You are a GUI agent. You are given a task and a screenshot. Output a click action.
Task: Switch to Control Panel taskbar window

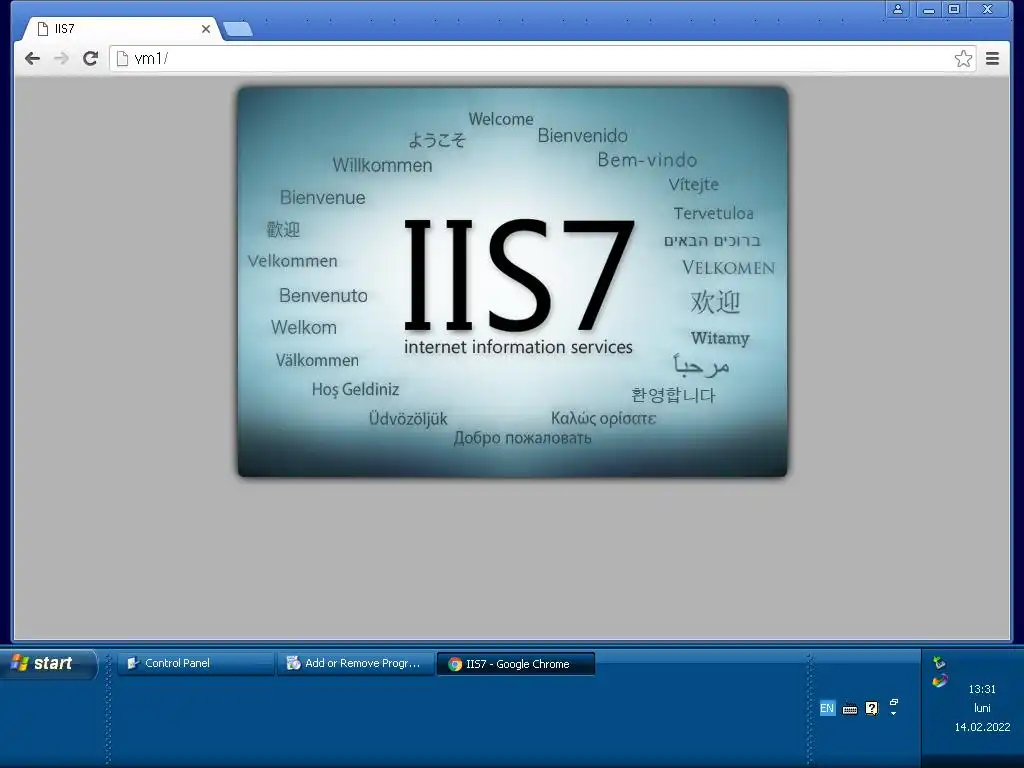pos(196,664)
